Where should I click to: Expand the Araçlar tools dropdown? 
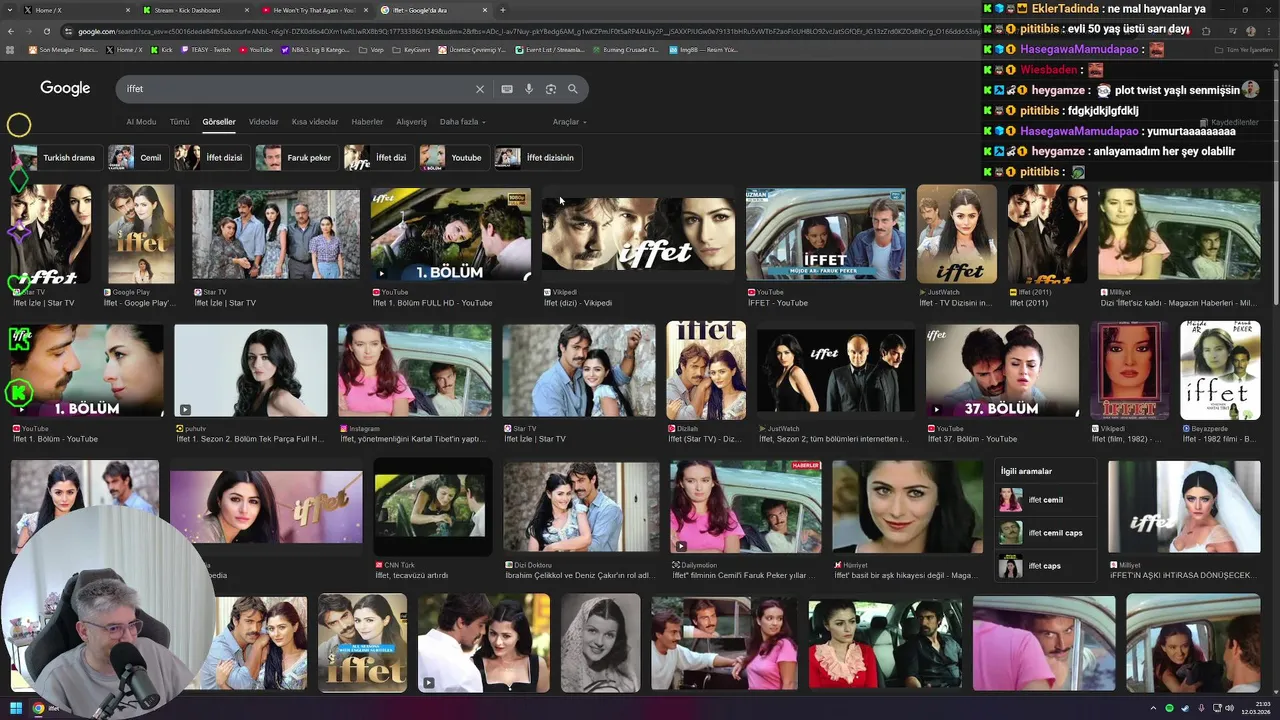point(570,122)
